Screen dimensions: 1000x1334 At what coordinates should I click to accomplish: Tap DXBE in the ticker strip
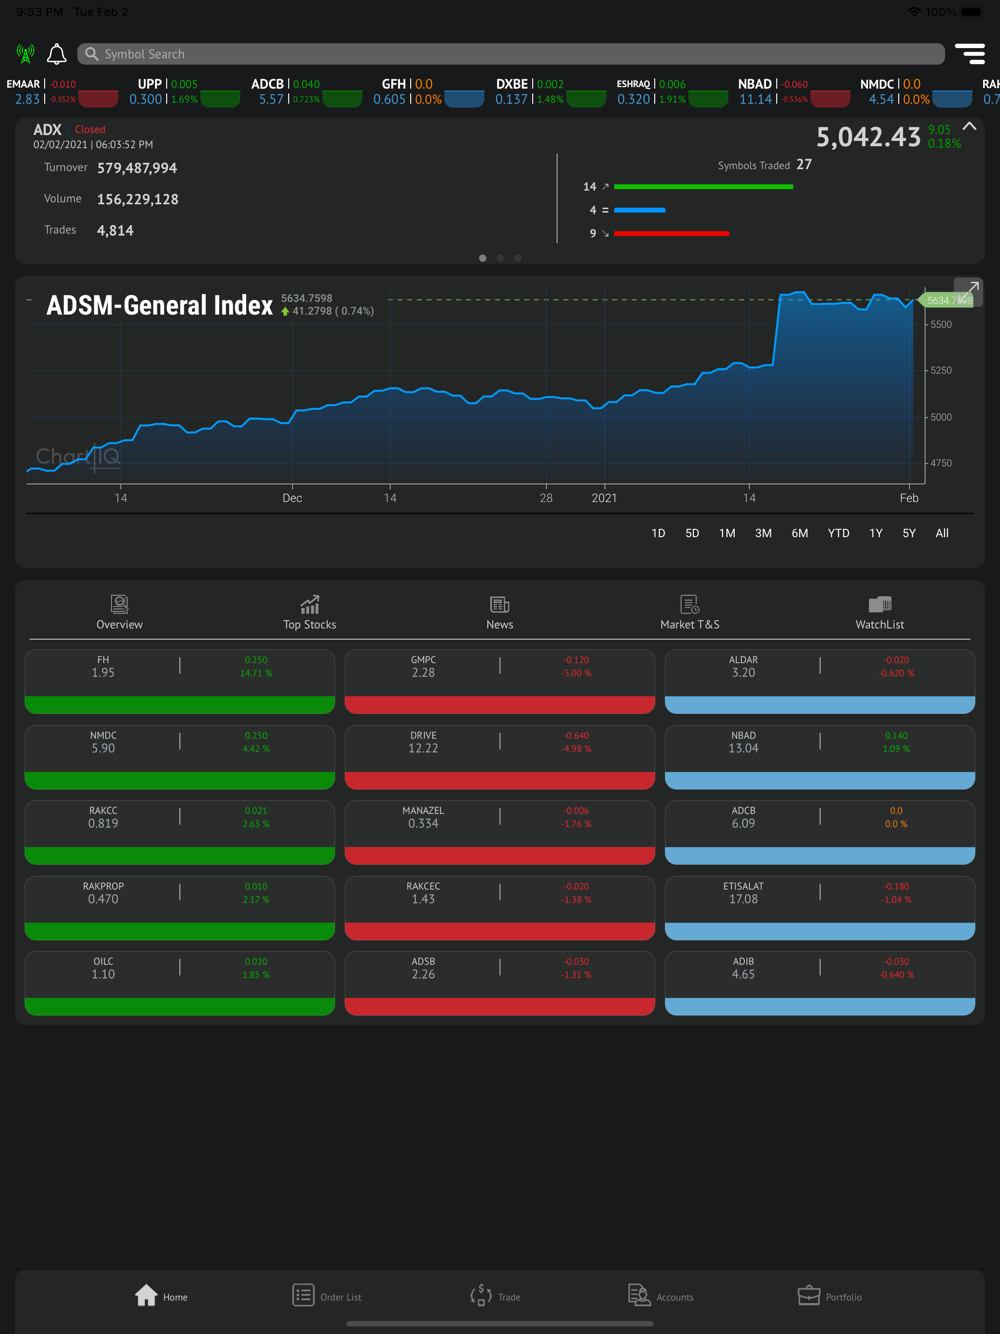(x=550, y=92)
